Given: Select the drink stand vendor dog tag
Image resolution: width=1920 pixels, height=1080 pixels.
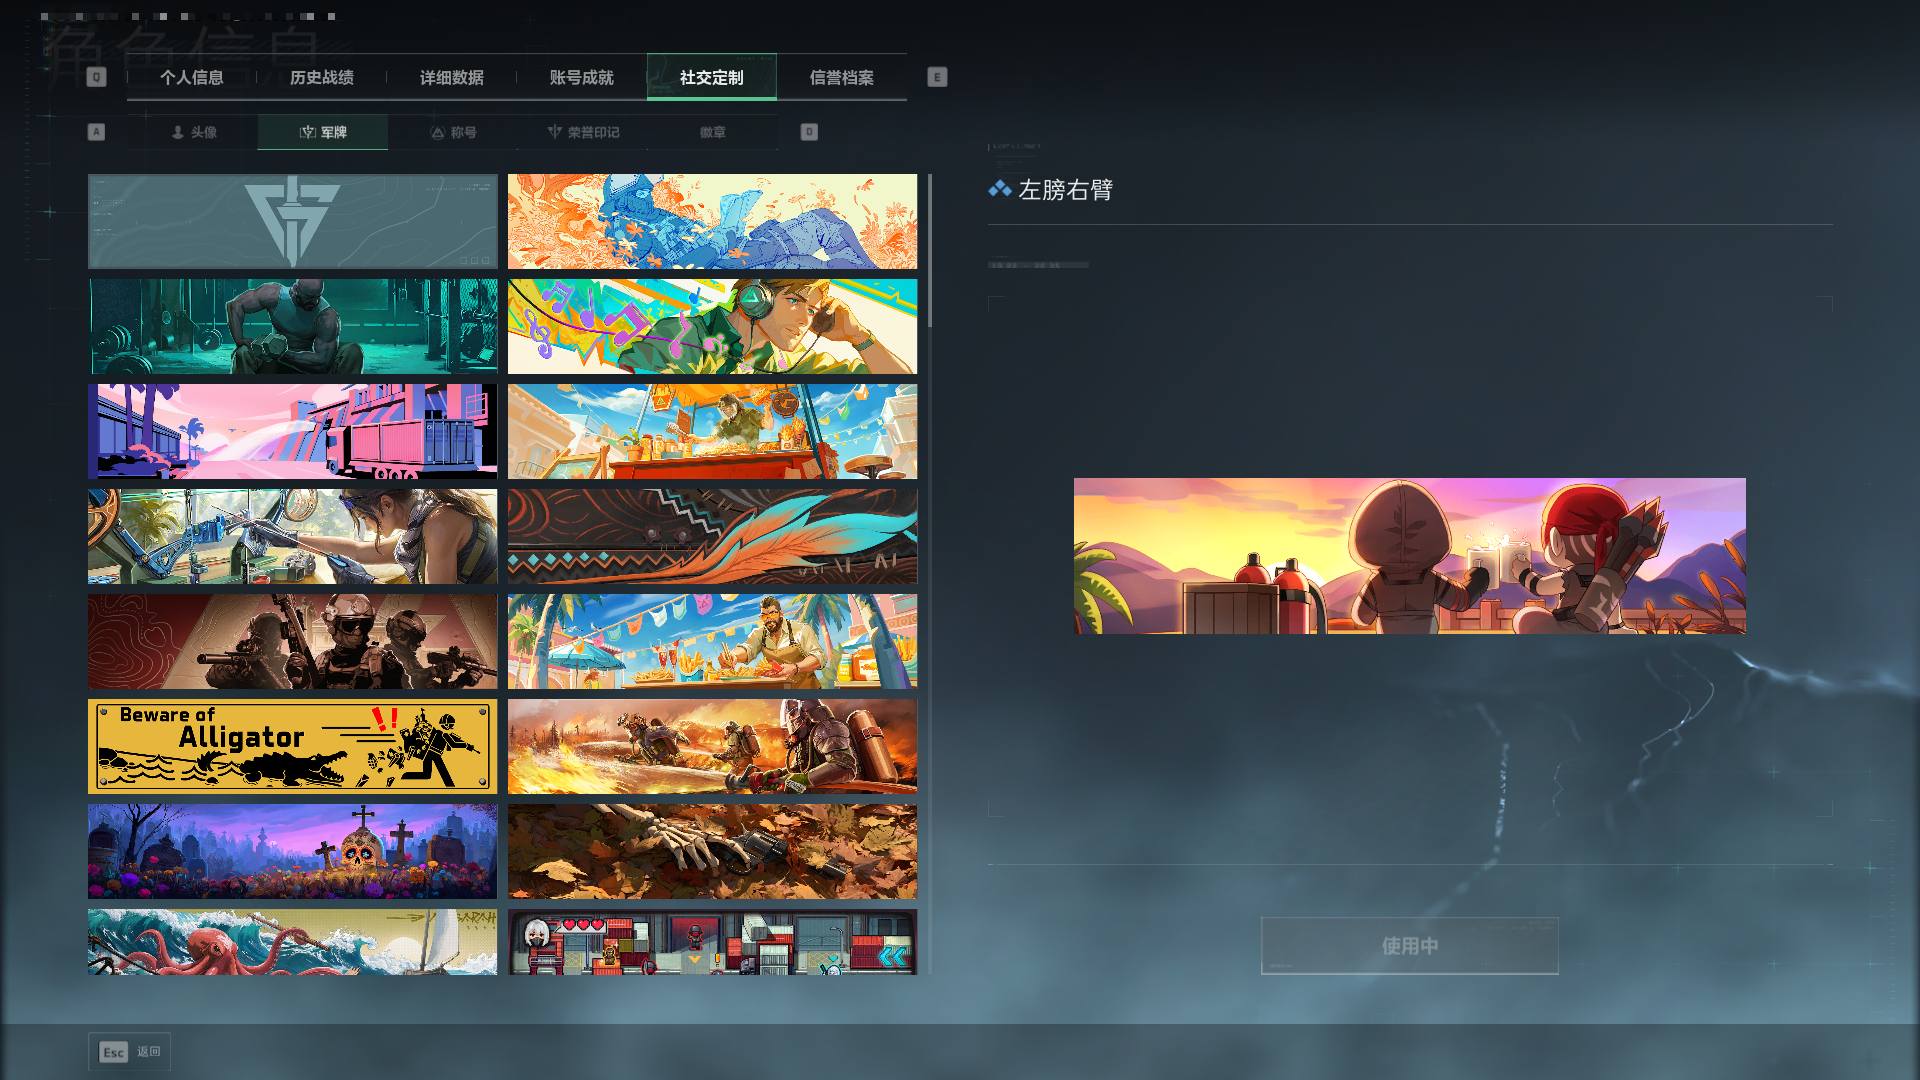Looking at the screenshot, I should click(712, 432).
